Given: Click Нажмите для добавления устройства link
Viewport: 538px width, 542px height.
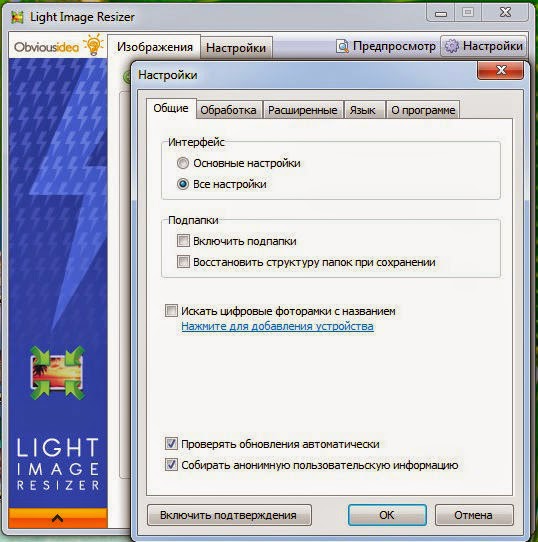Looking at the screenshot, I should (x=277, y=326).
